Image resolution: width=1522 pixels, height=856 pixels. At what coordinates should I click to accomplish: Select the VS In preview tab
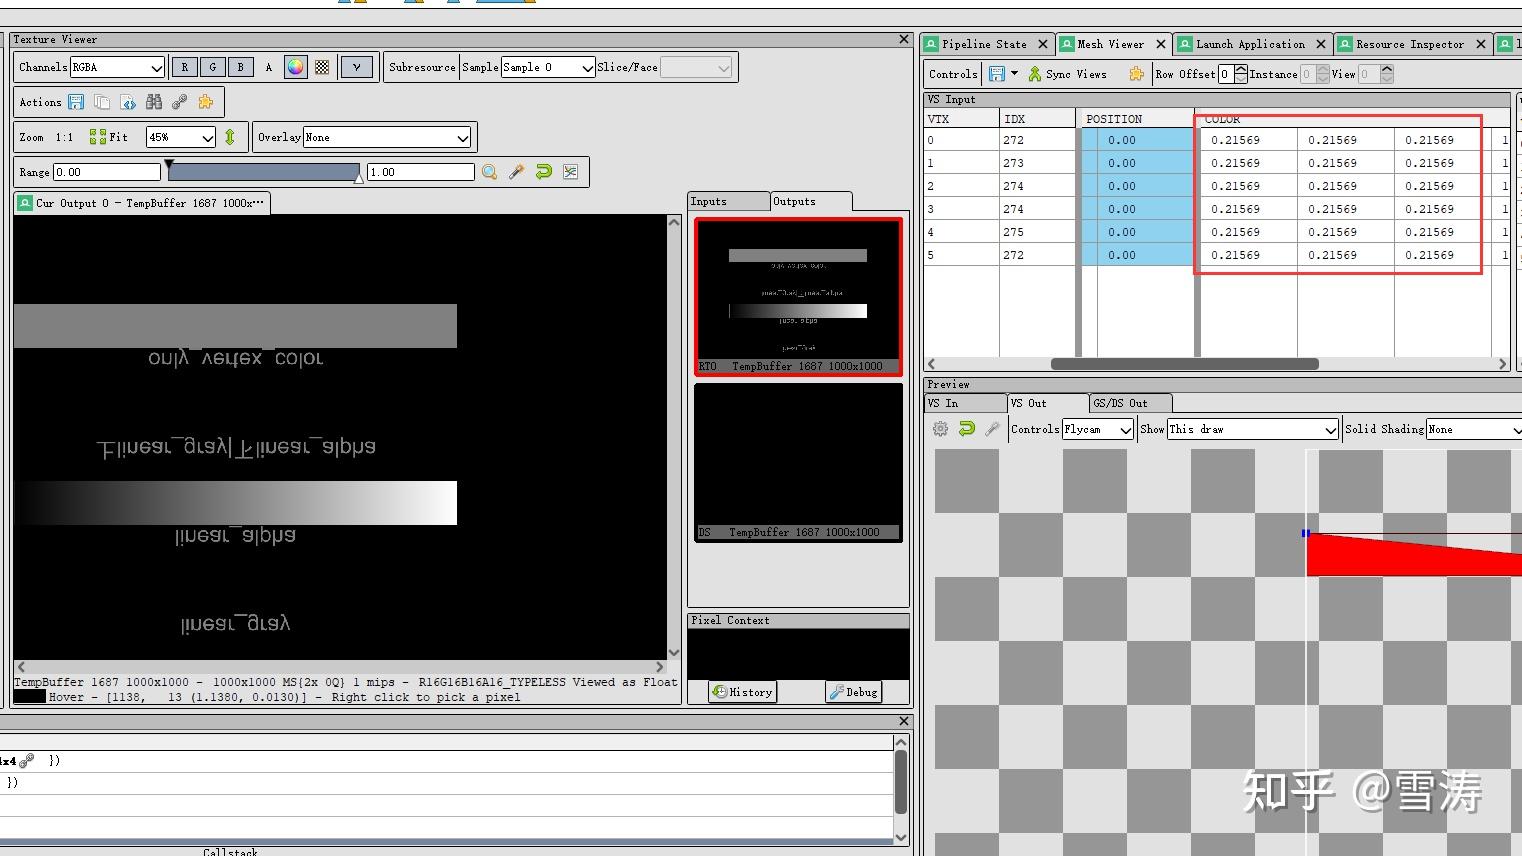tap(965, 403)
